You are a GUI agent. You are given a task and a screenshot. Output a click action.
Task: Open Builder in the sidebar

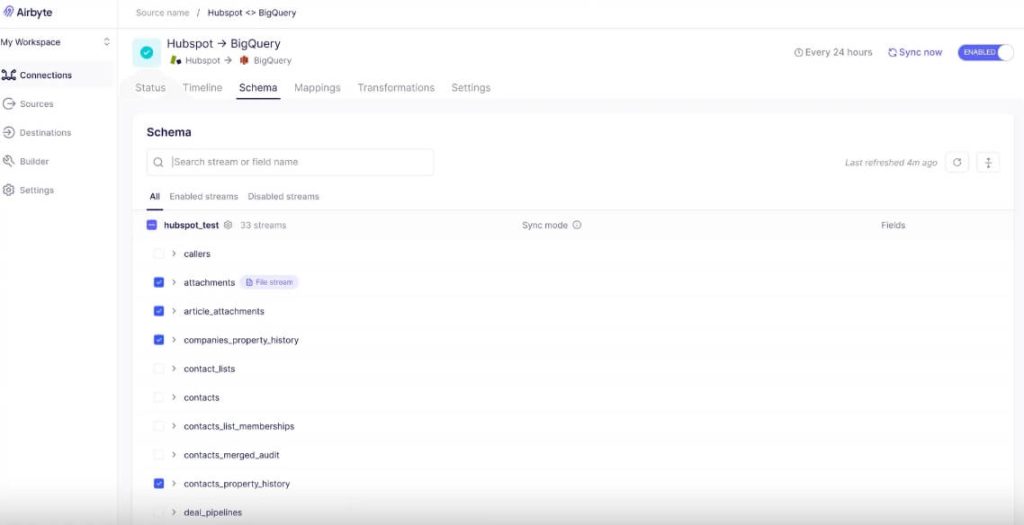click(26, 161)
